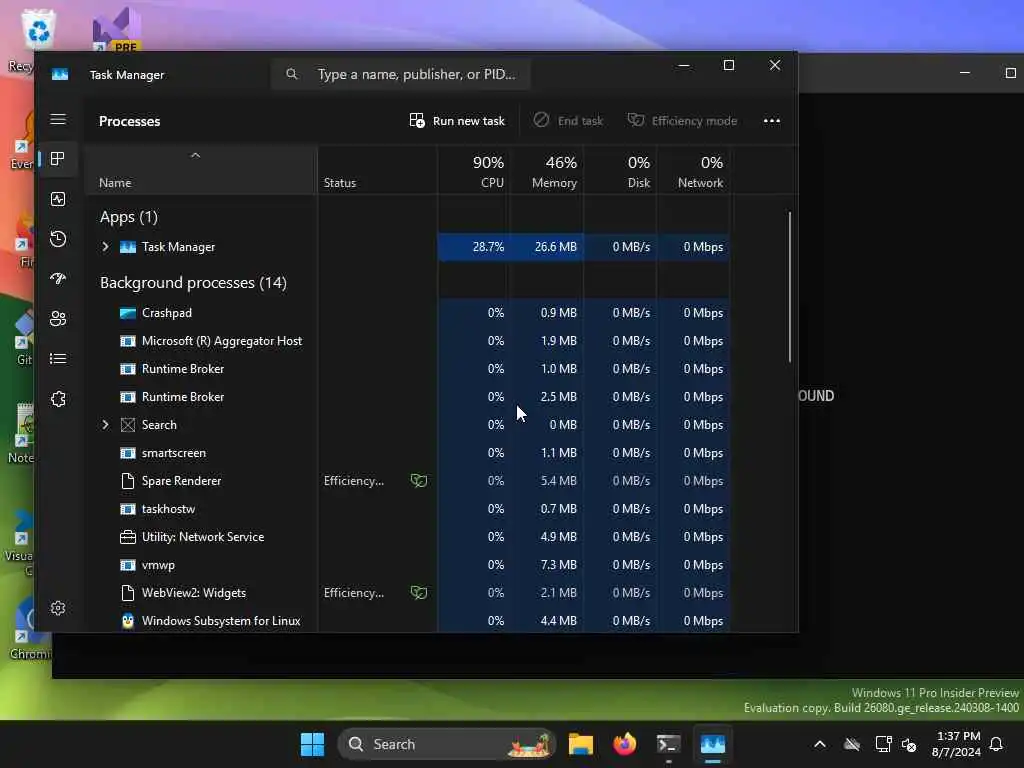1024x768 pixels.
Task: Open Firefox from the taskbar
Action: [x=624, y=744]
